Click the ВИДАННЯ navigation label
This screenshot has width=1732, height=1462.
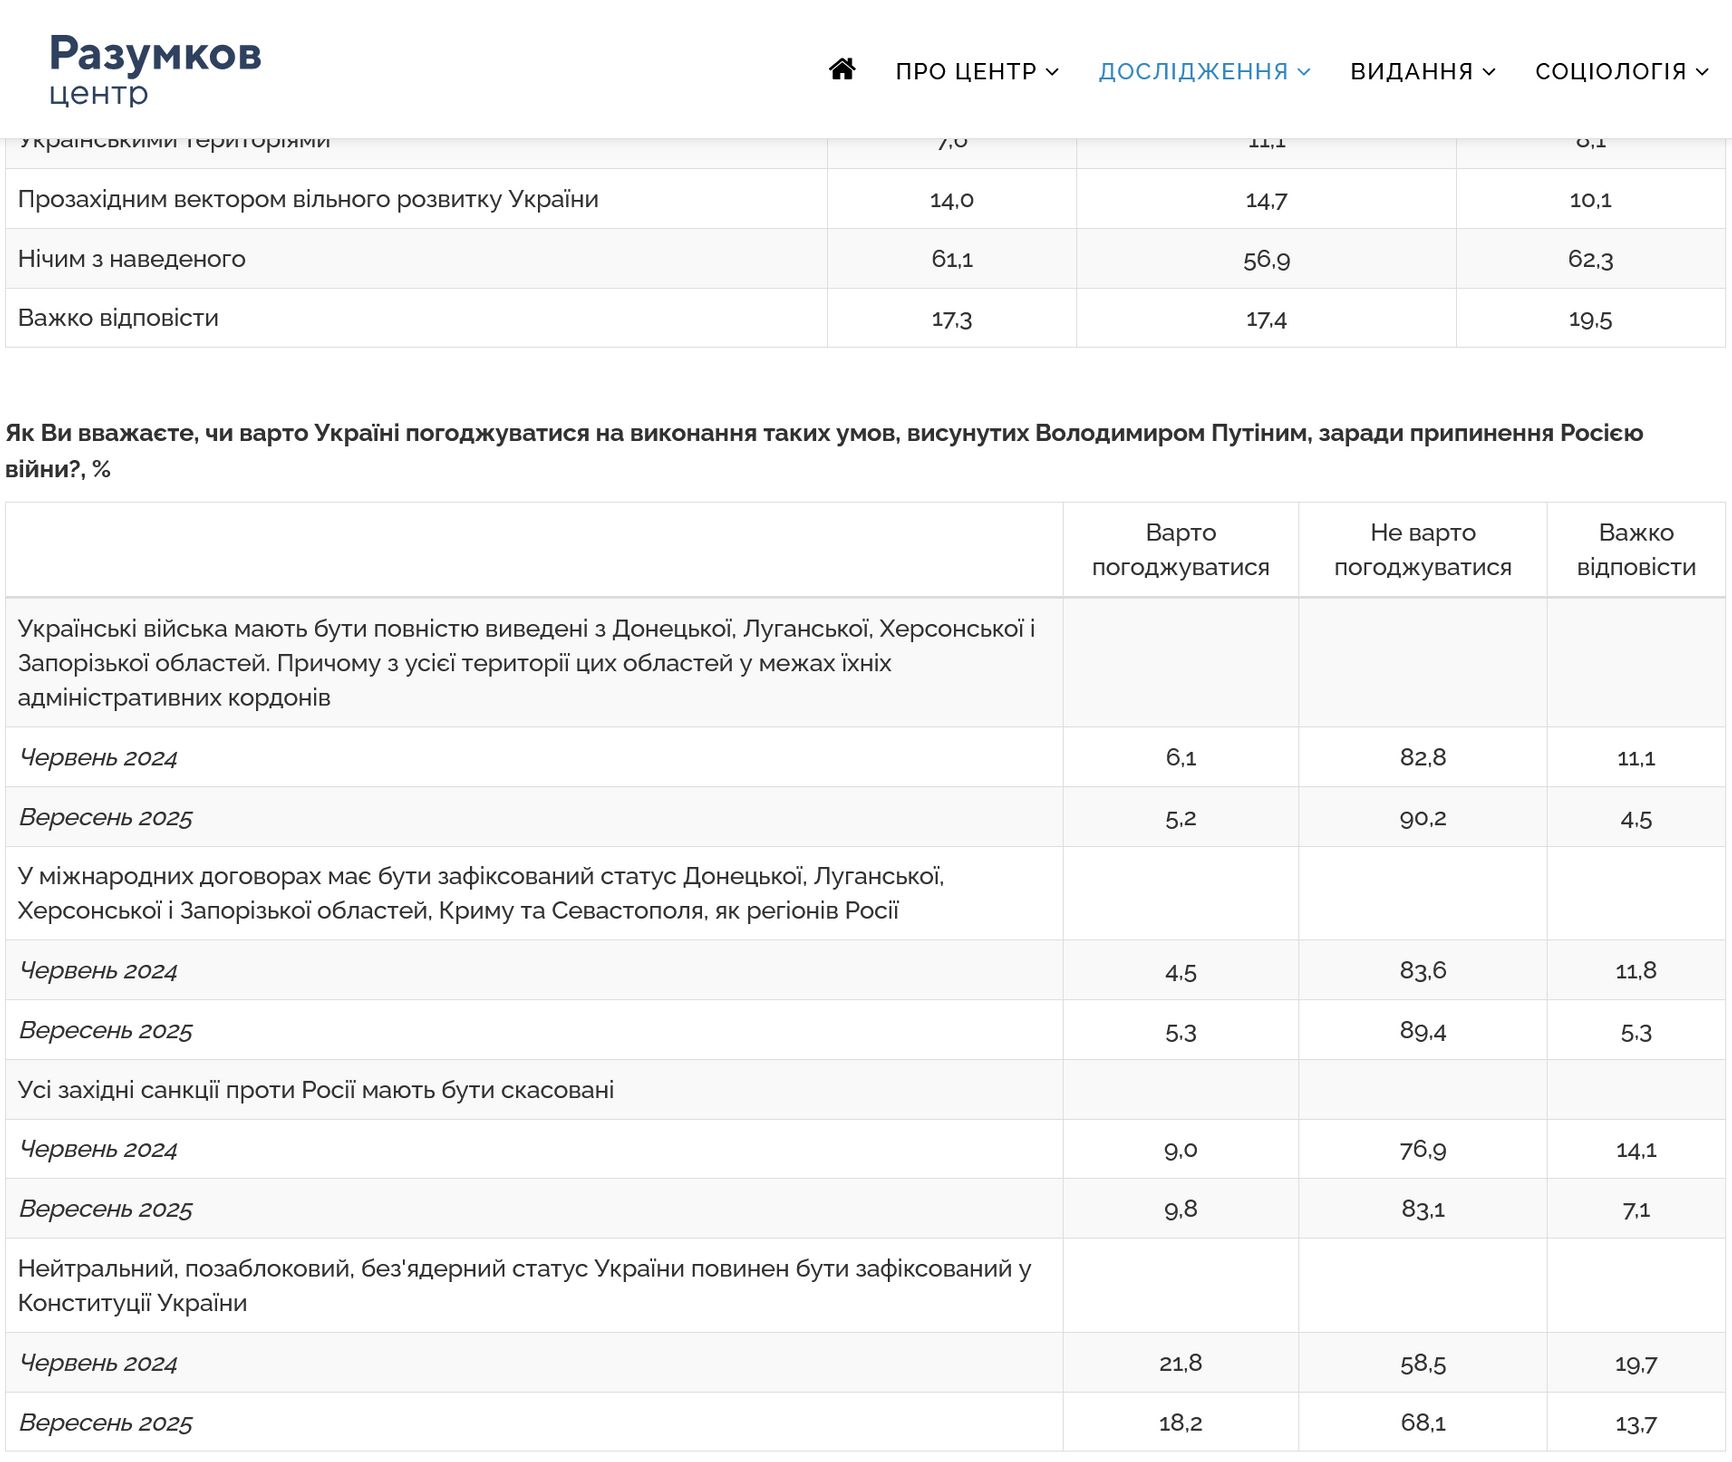(x=1411, y=72)
